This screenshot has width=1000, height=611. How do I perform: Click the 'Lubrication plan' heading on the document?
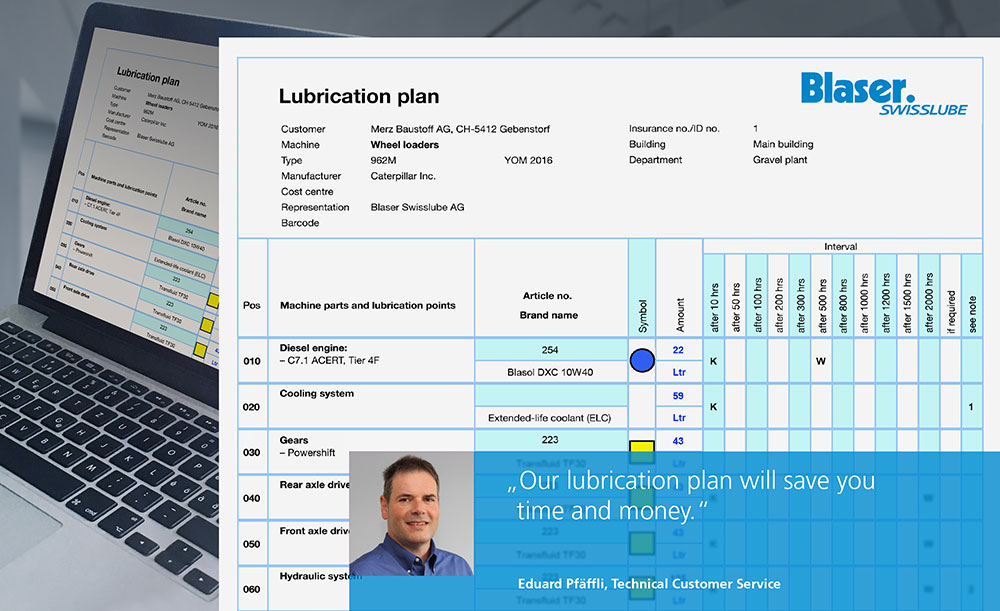tap(359, 96)
